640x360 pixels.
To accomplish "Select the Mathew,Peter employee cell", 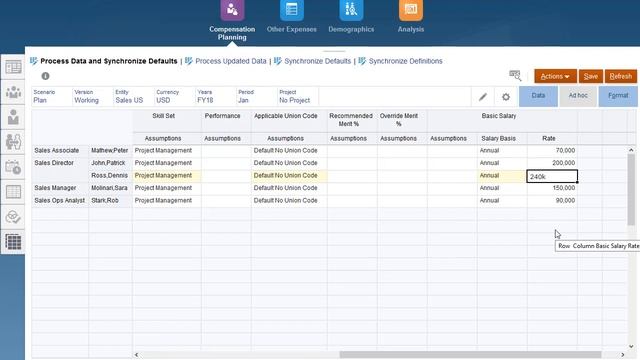I will click(110, 151).
